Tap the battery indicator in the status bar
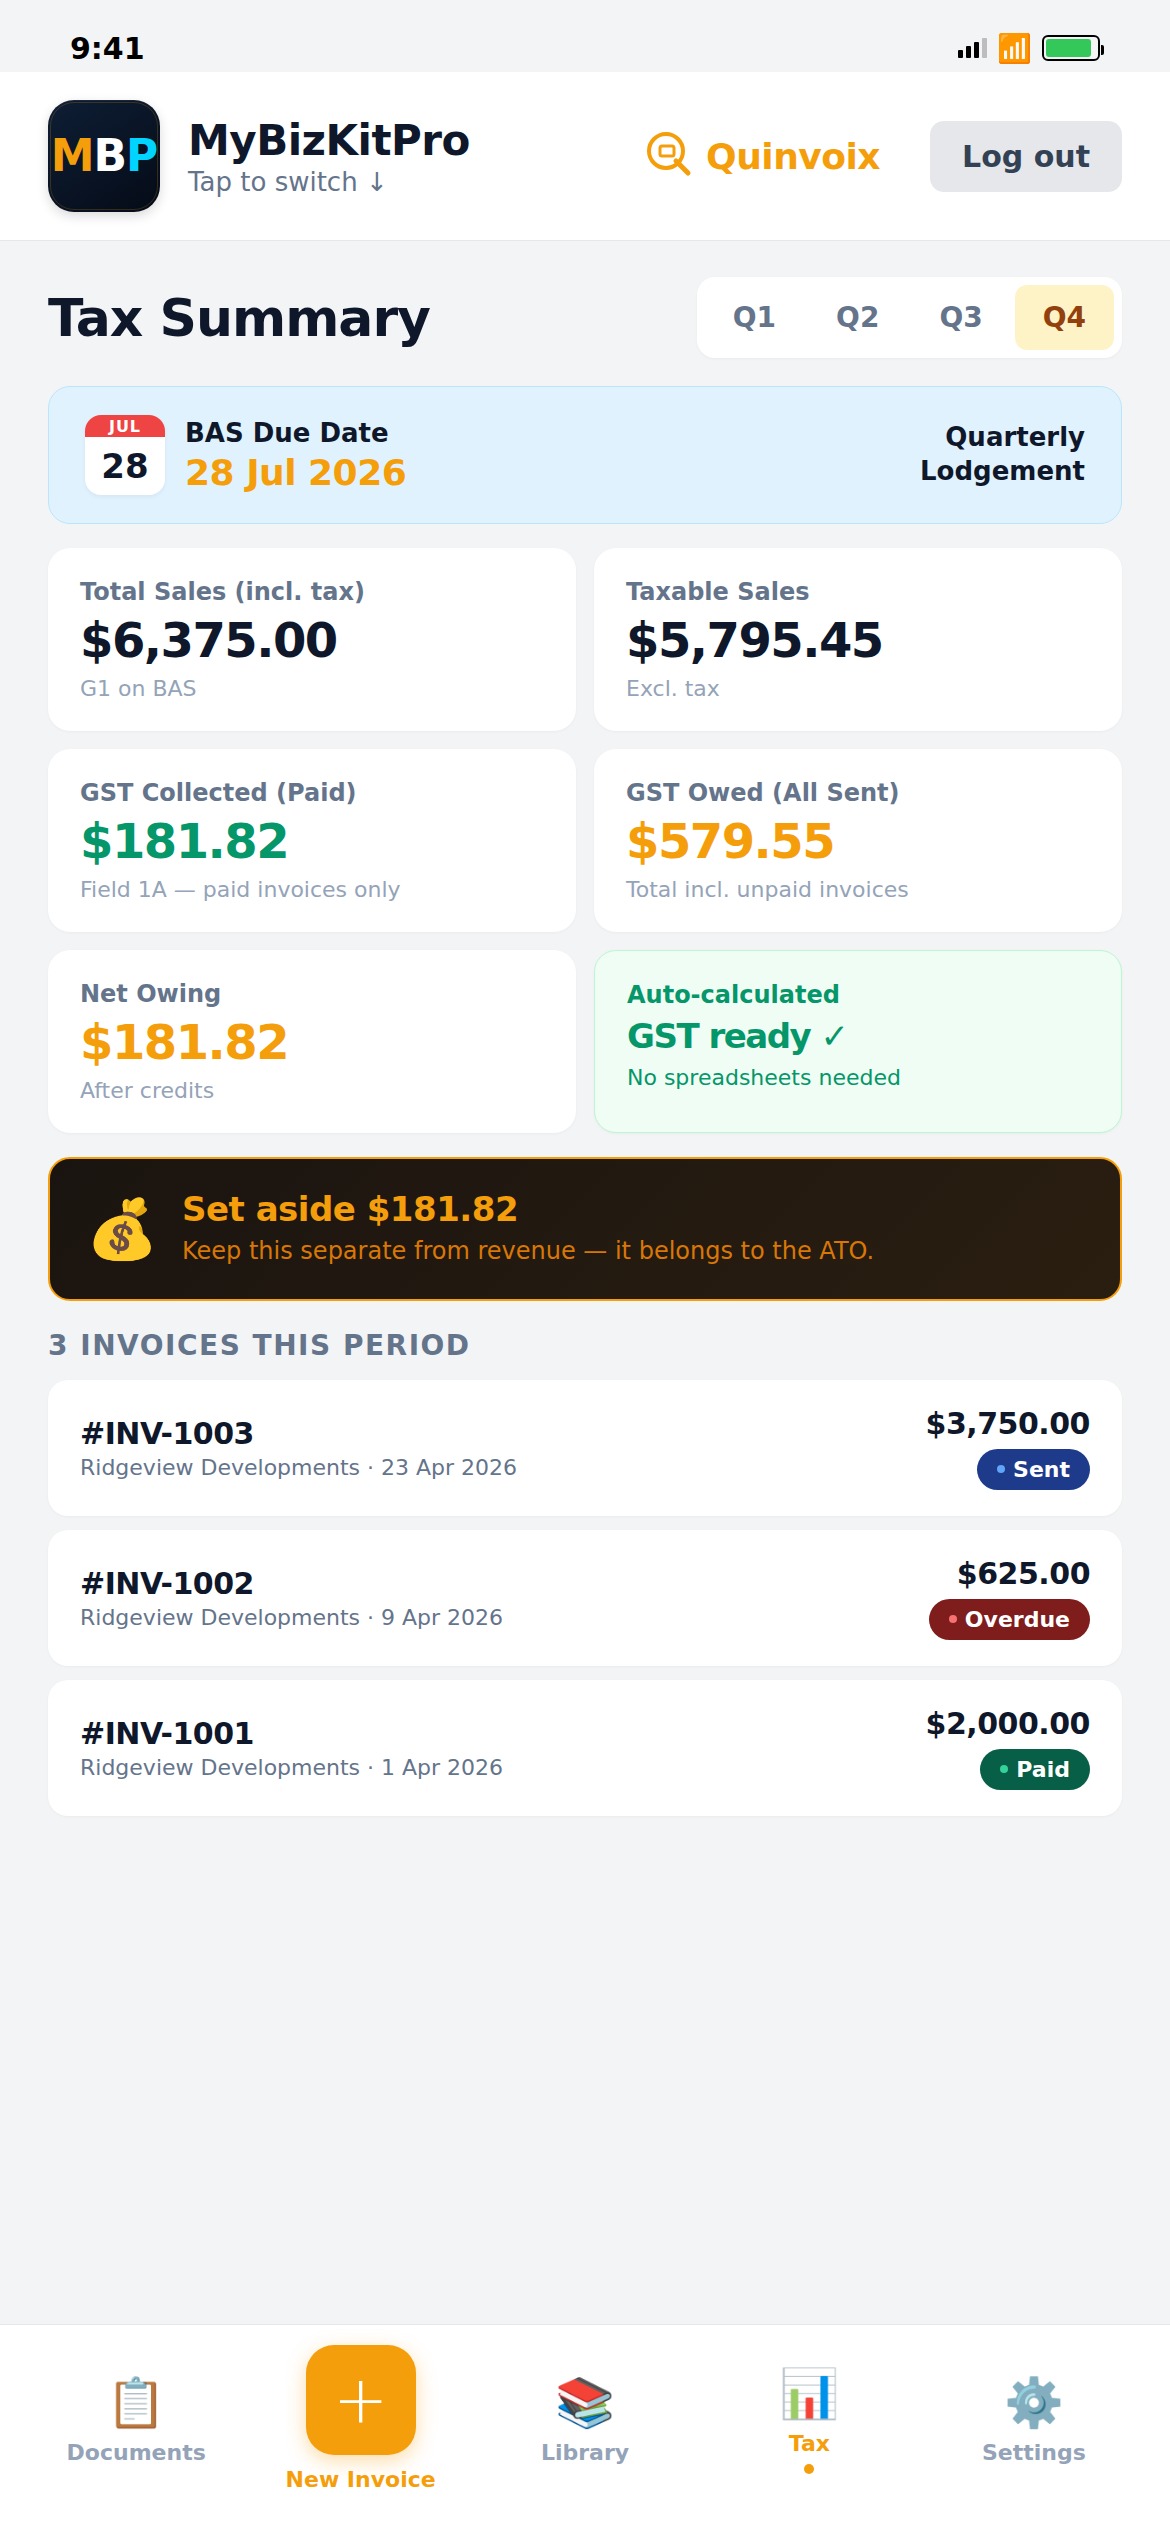The width and height of the screenshot is (1170, 2532). (1071, 47)
